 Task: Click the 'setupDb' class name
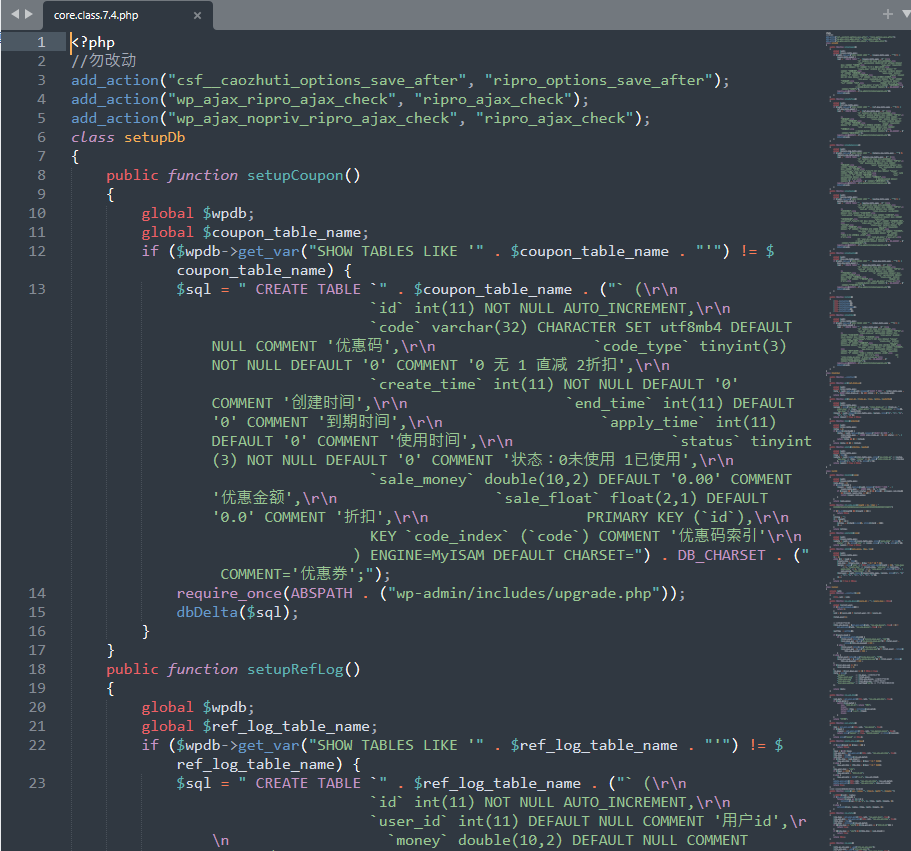(x=155, y=138)
